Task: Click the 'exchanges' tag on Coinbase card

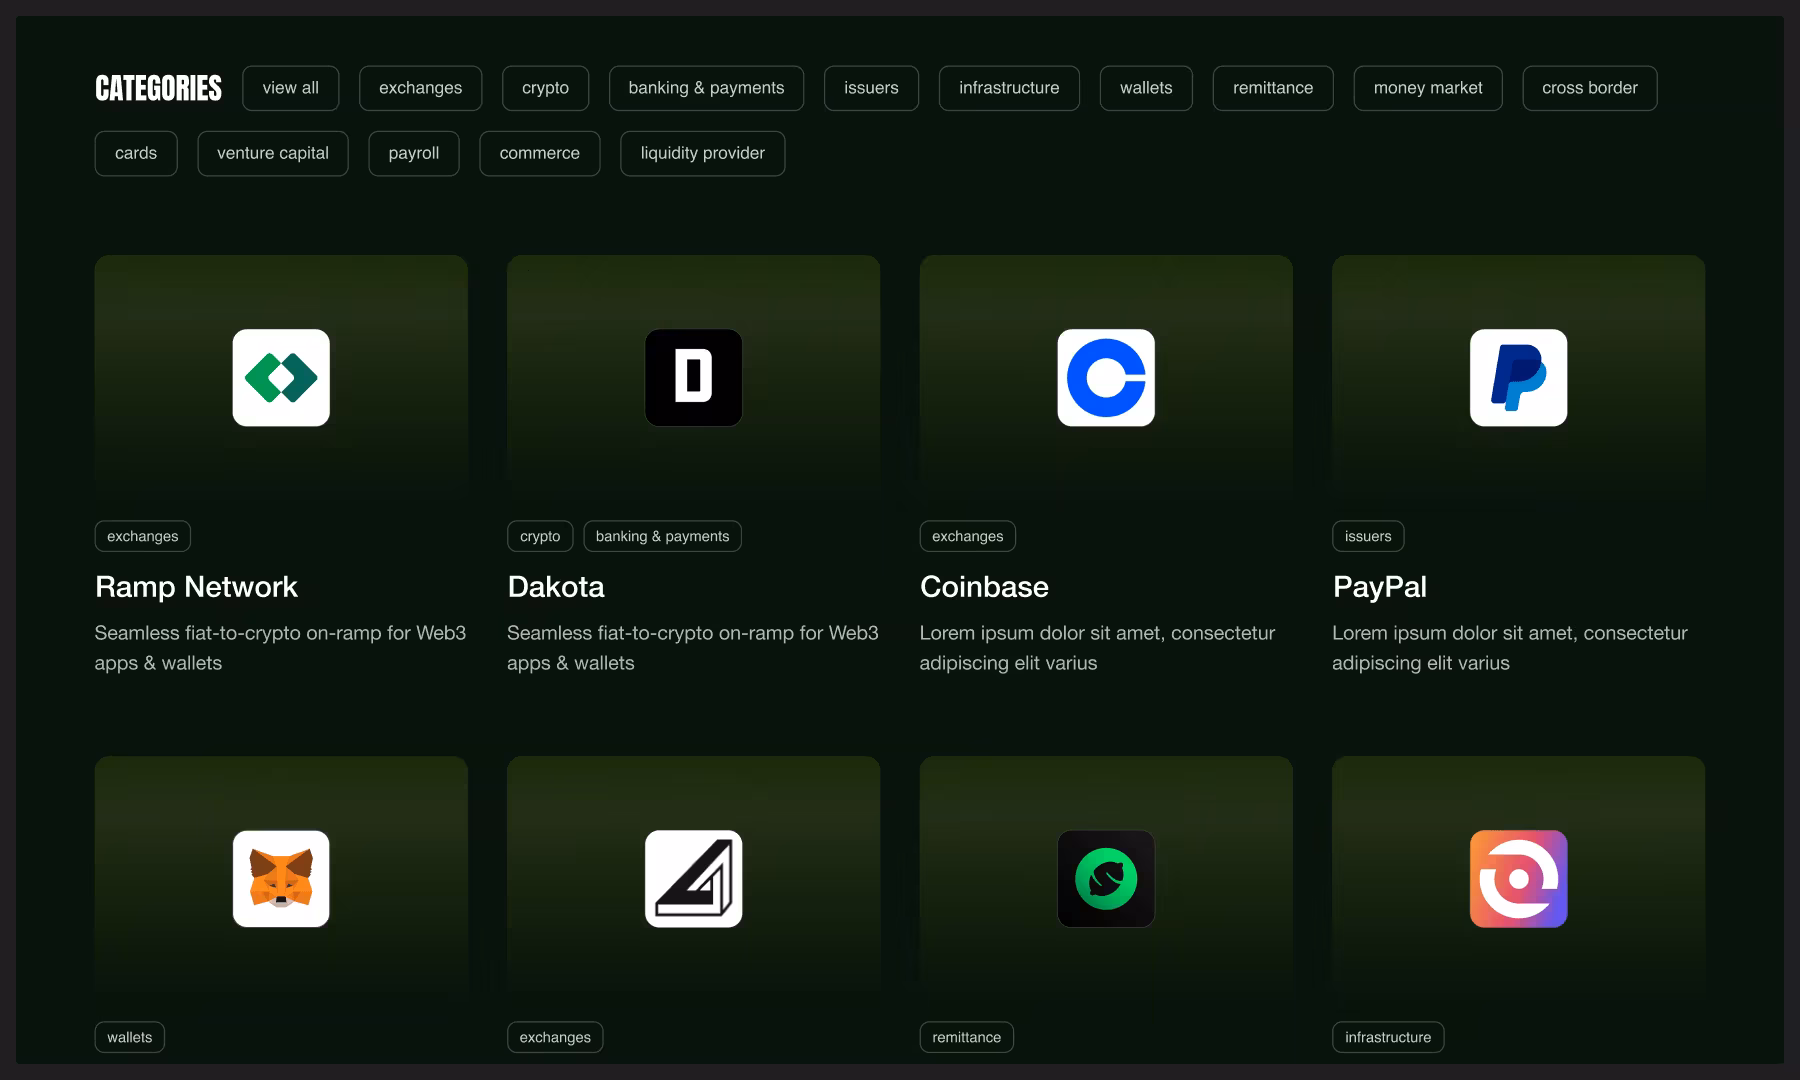Action: pyautogui.click(x=968, y=536)
